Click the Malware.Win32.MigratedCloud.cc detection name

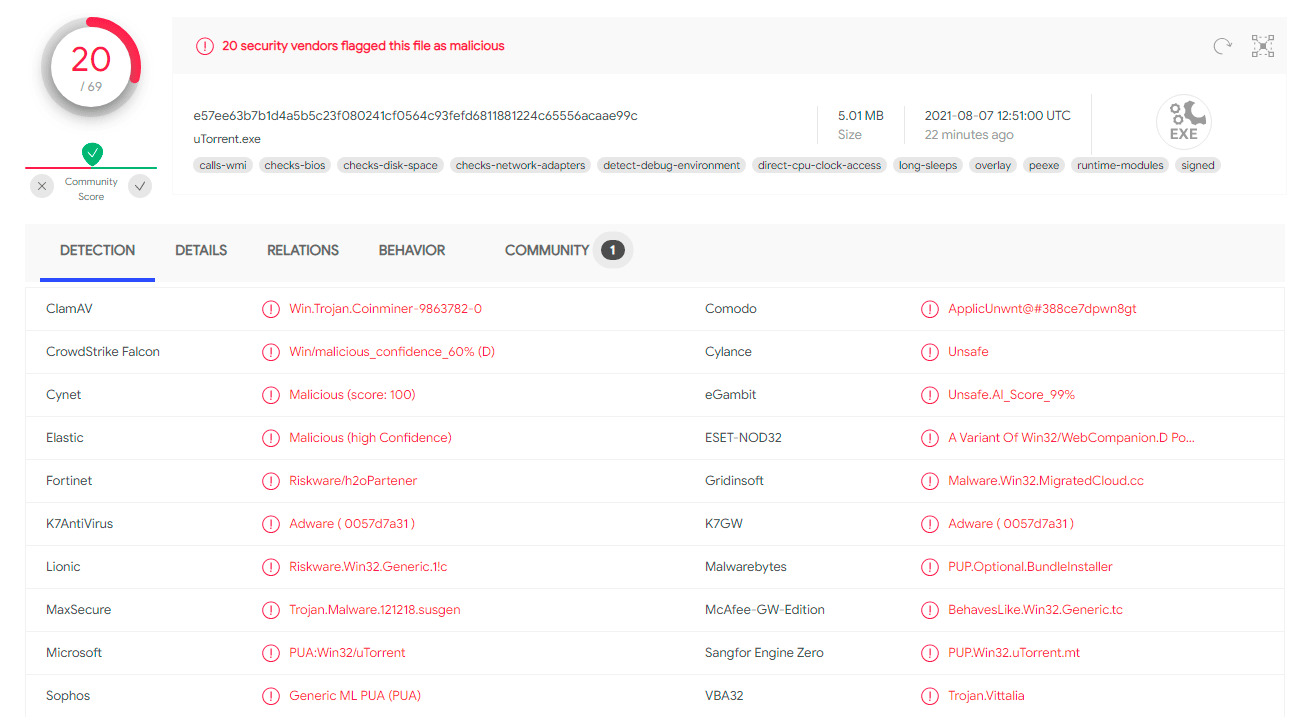click(x=1046, y=481)
